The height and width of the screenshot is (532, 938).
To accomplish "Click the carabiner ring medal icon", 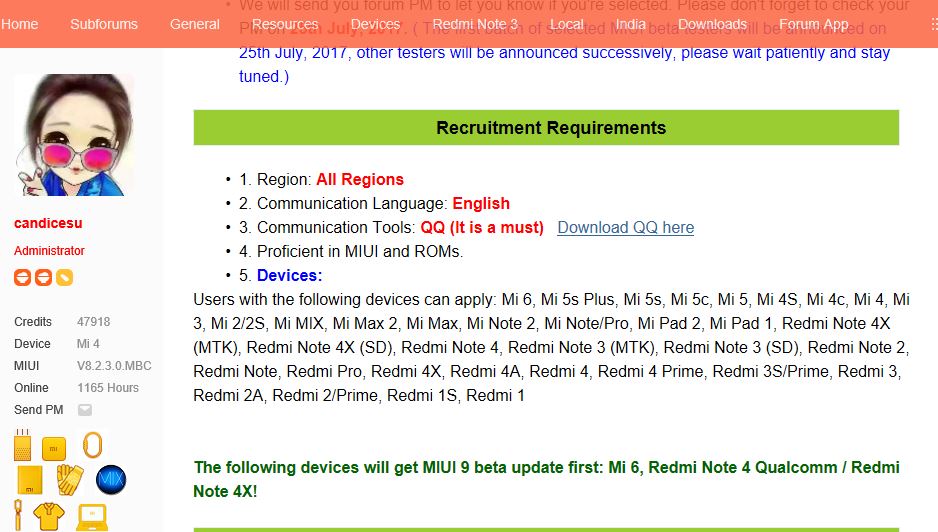I will 91,445.
